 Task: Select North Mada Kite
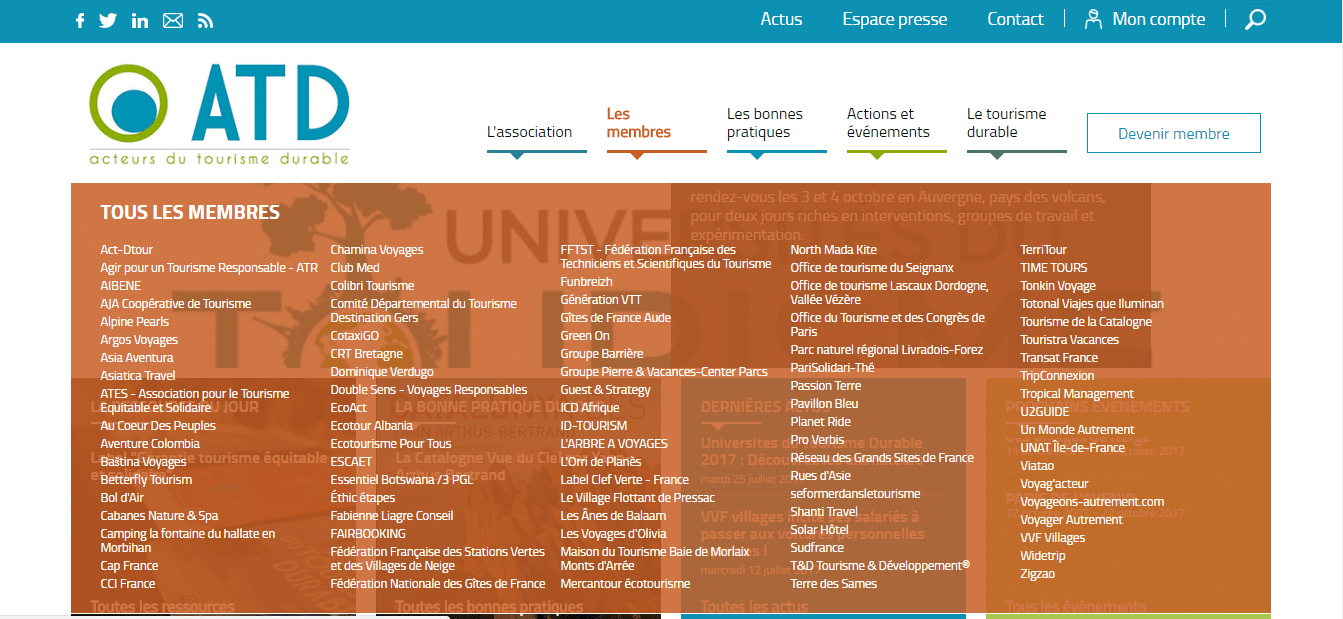coord(834,250)
